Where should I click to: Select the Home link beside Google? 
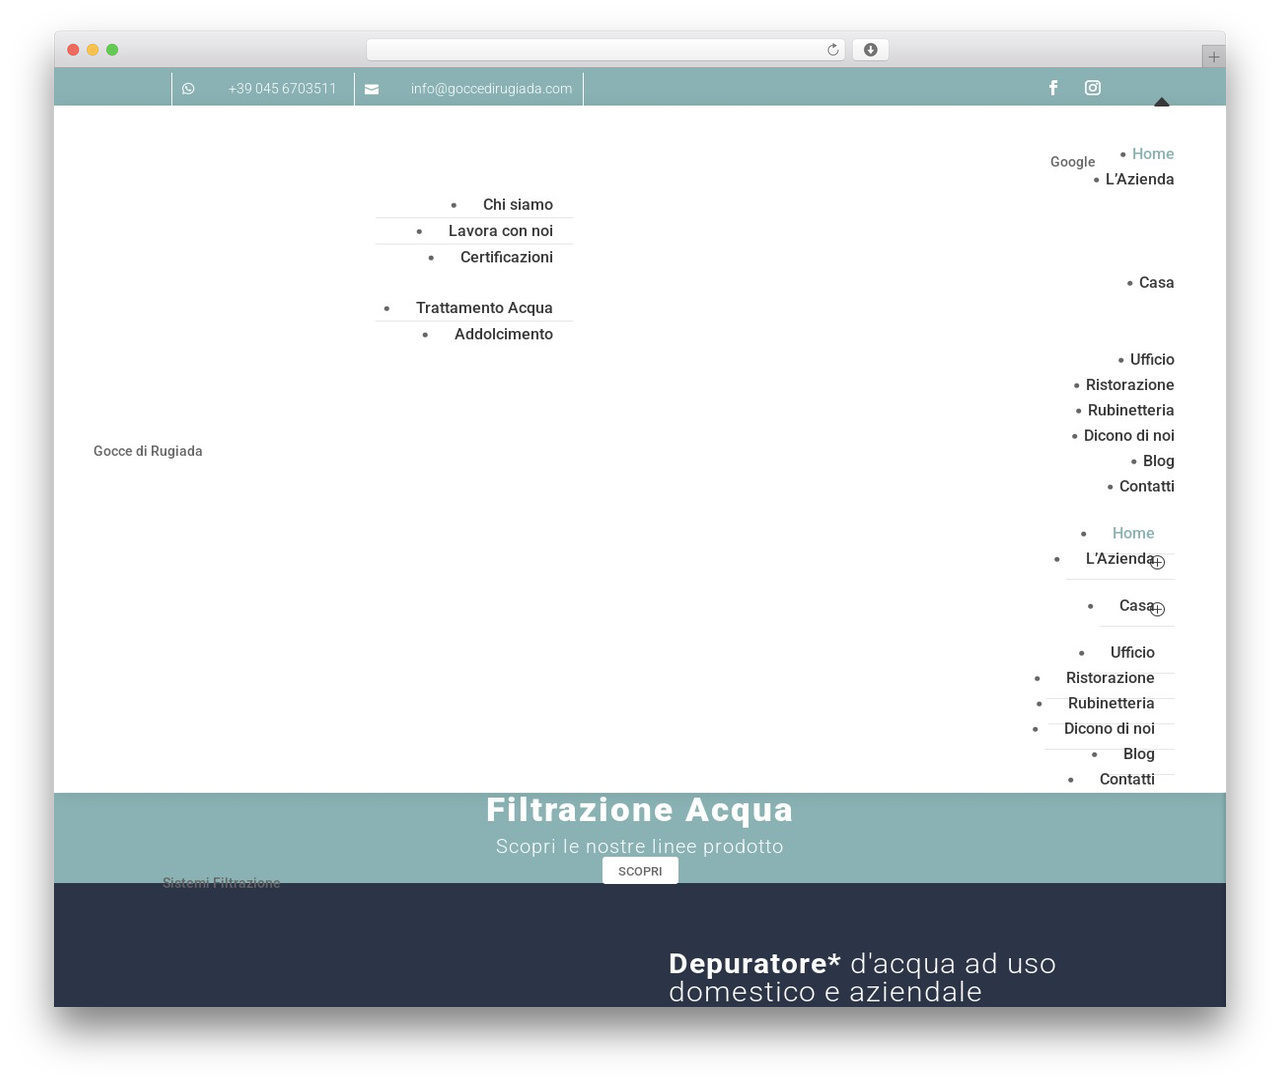tap(1153, 154)
